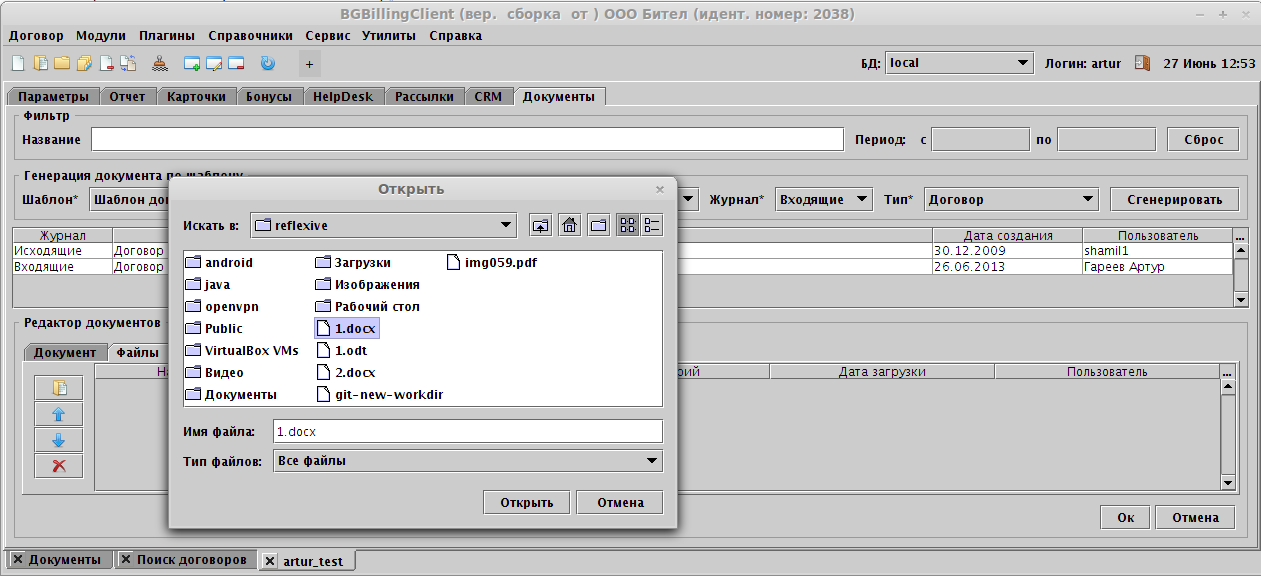Image resolution: width=1261 pixels, height=576 pixels.
Task: Click the home folder icon in the dialog
Action: point(569,224)
